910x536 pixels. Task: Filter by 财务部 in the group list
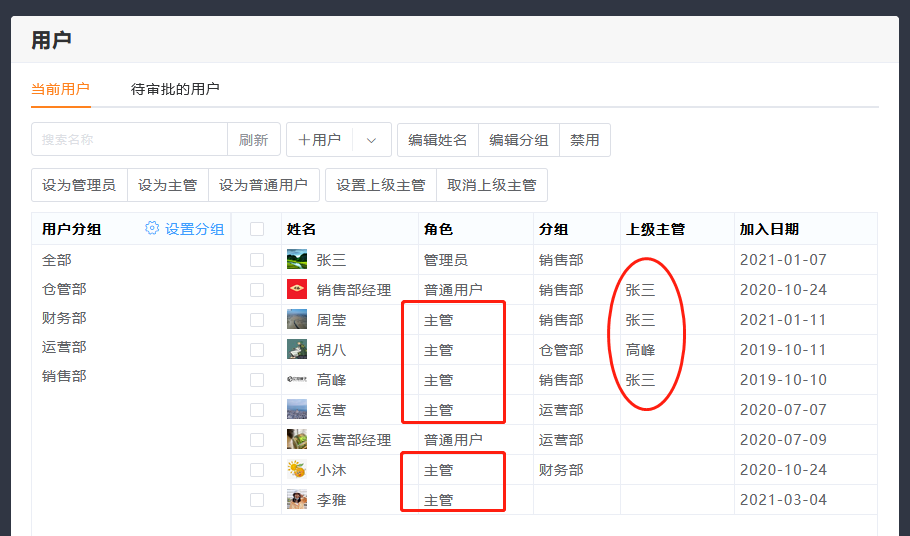[x=64, y=318]
